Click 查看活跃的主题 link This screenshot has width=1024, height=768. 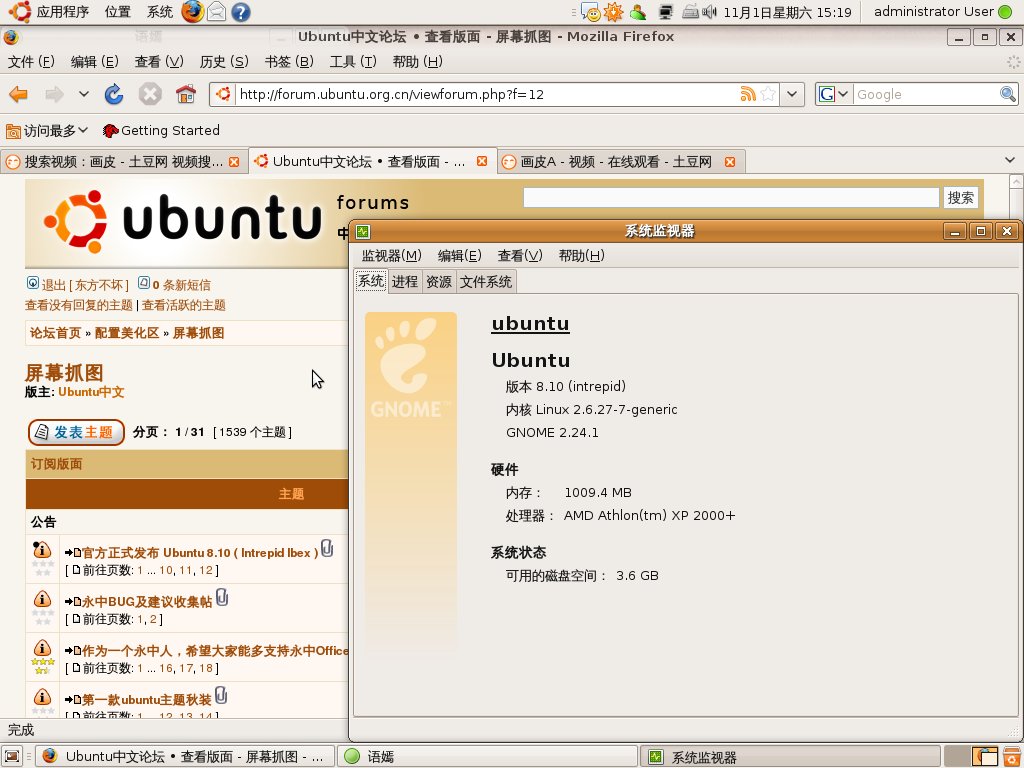pyautogui.click(x=184, y=305)
